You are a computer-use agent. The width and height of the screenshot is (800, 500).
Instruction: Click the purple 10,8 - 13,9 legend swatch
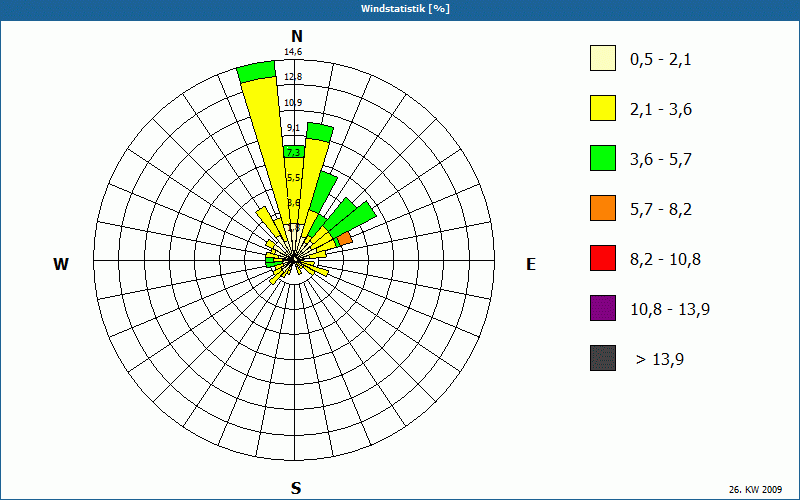[x=603, y=308]
